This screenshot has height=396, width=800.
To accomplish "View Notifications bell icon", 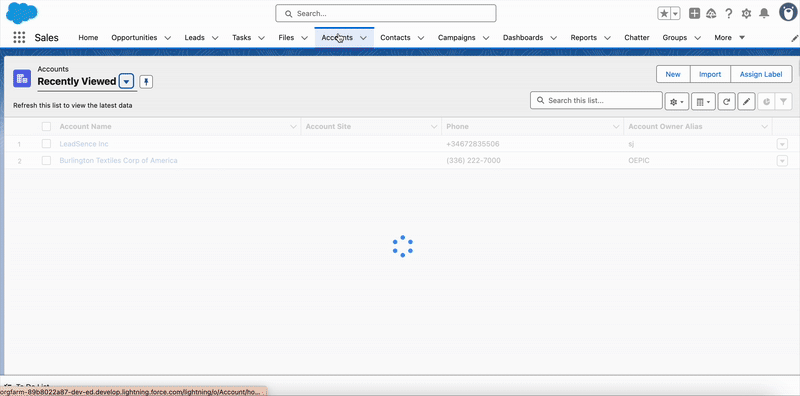I will (764, 14).
